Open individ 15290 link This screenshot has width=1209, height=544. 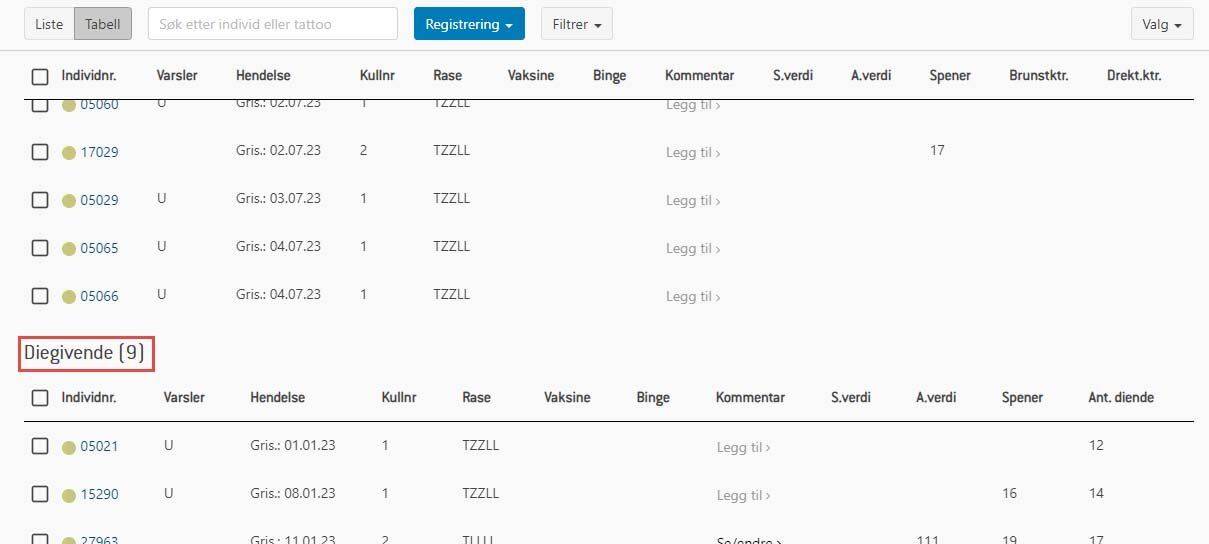[99, 494]
